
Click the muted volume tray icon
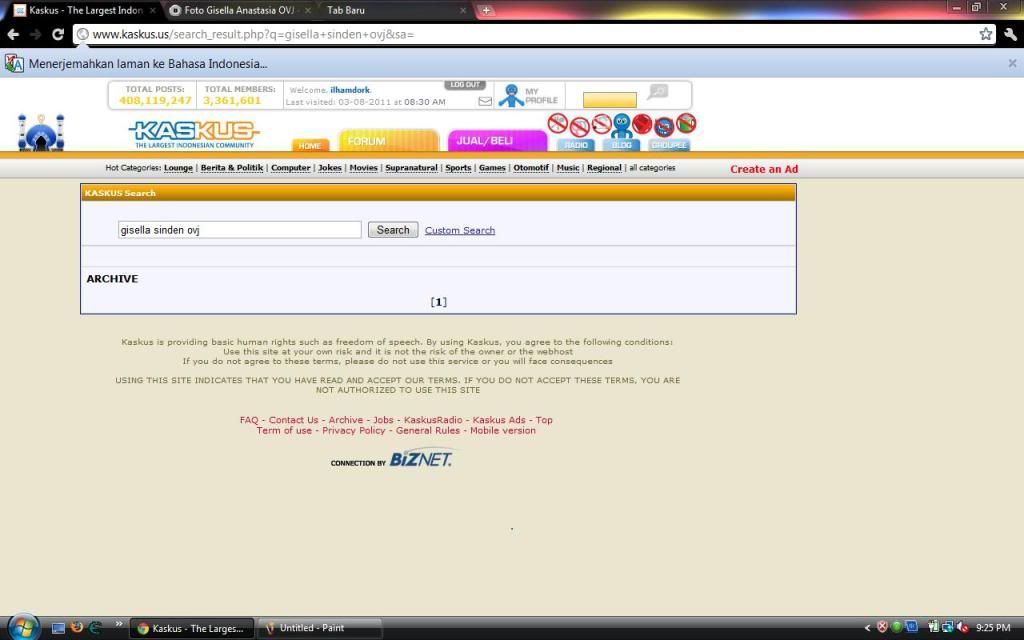[x=962, y=628]
